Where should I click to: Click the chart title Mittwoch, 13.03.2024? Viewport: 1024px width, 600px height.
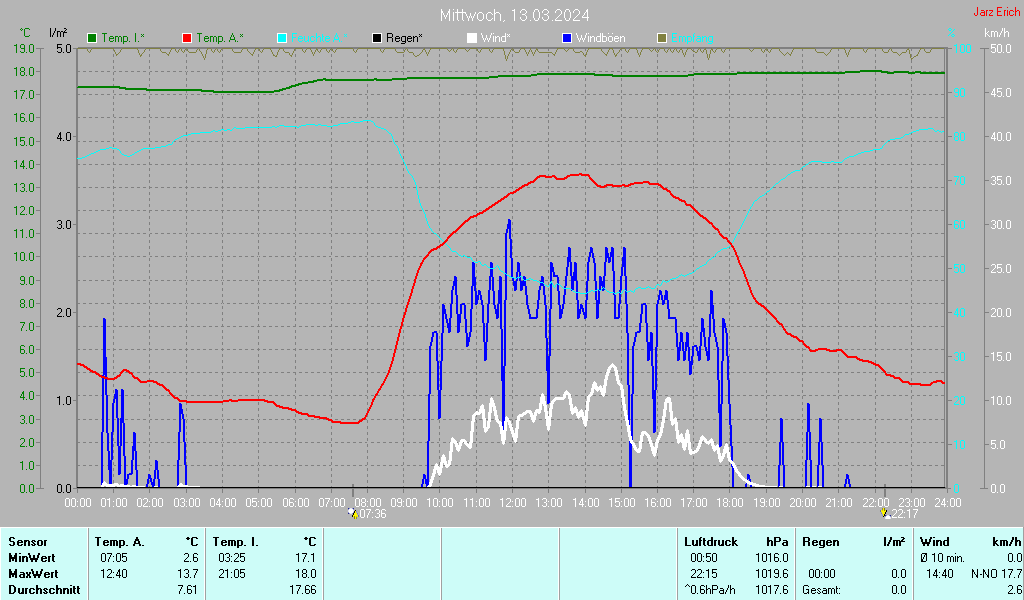(x=514, y=15)
